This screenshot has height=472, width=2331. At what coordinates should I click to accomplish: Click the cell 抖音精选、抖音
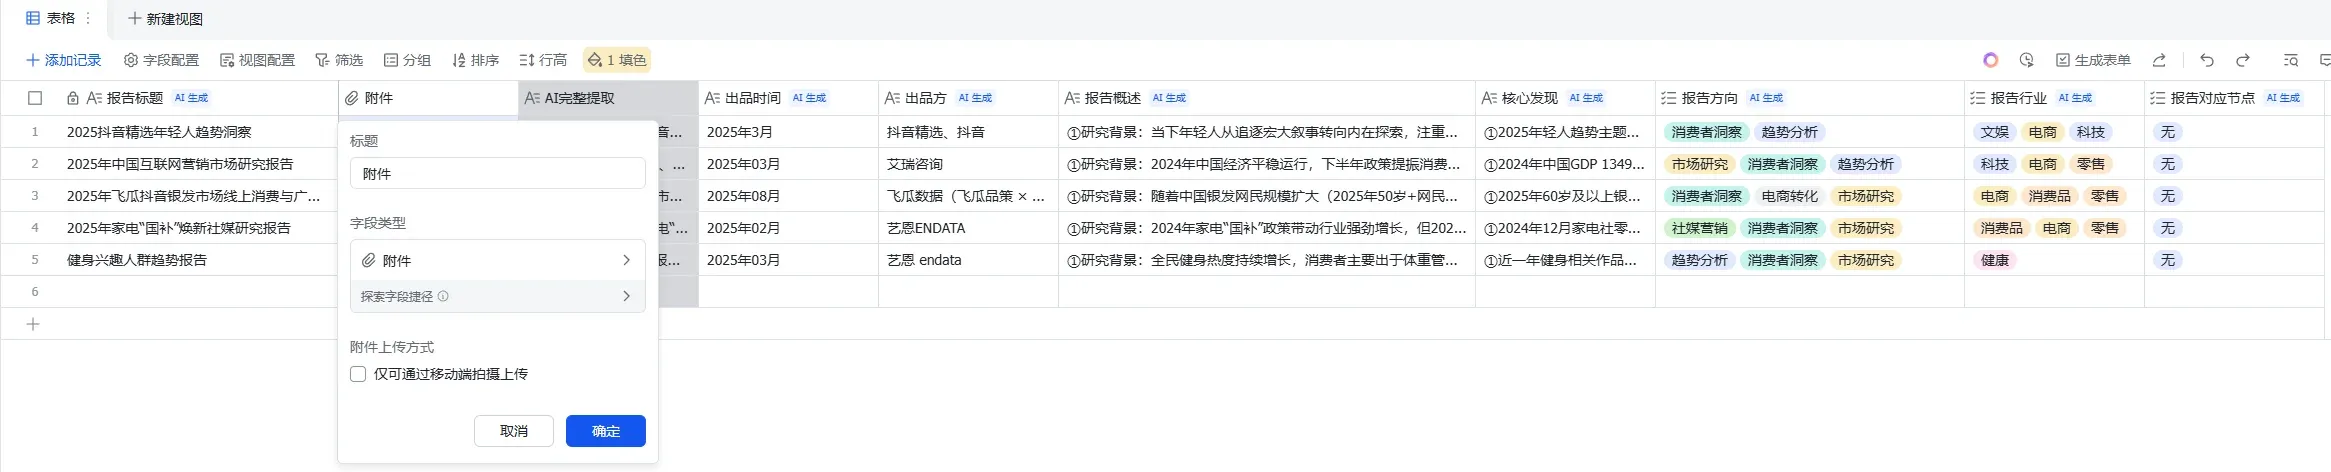(x=968, y=132)
